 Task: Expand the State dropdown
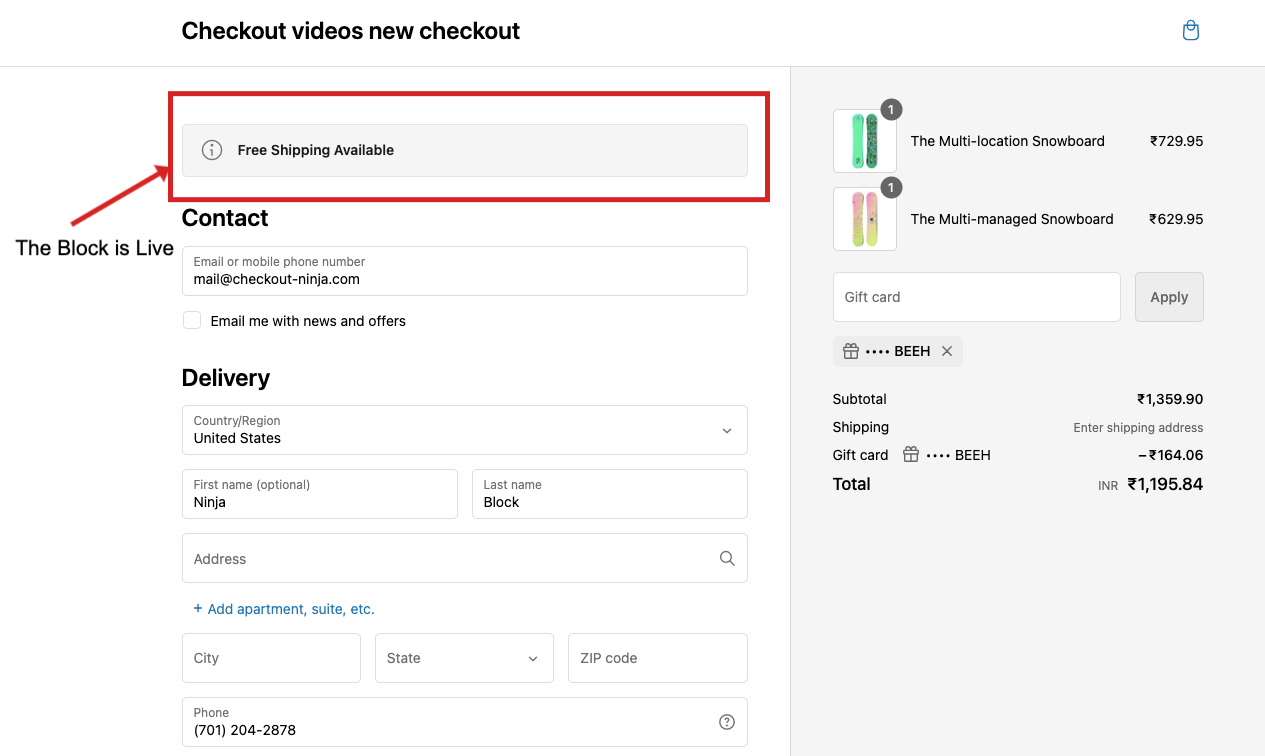pos(464,658)
